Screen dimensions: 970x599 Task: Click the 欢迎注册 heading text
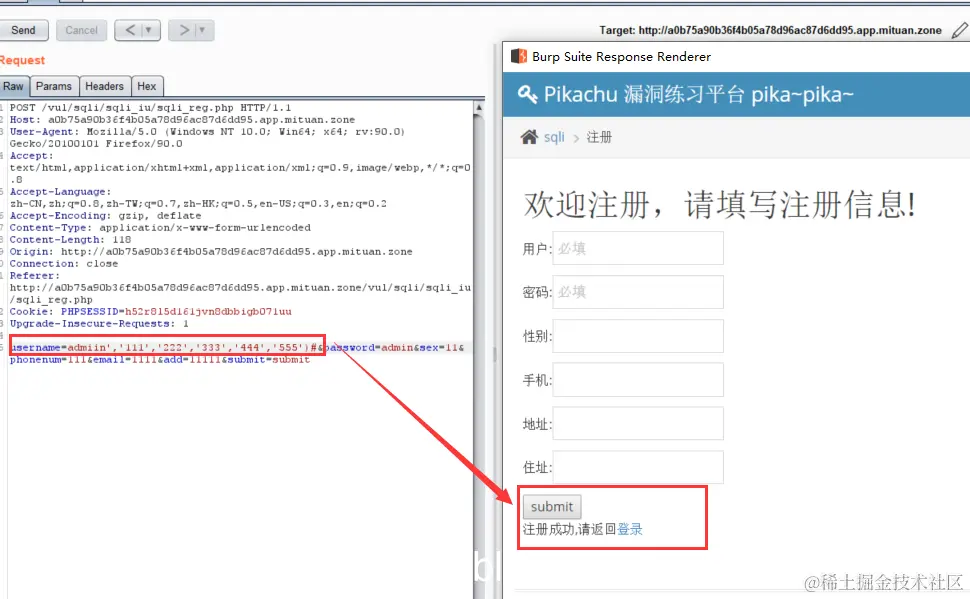pos(719,205)
